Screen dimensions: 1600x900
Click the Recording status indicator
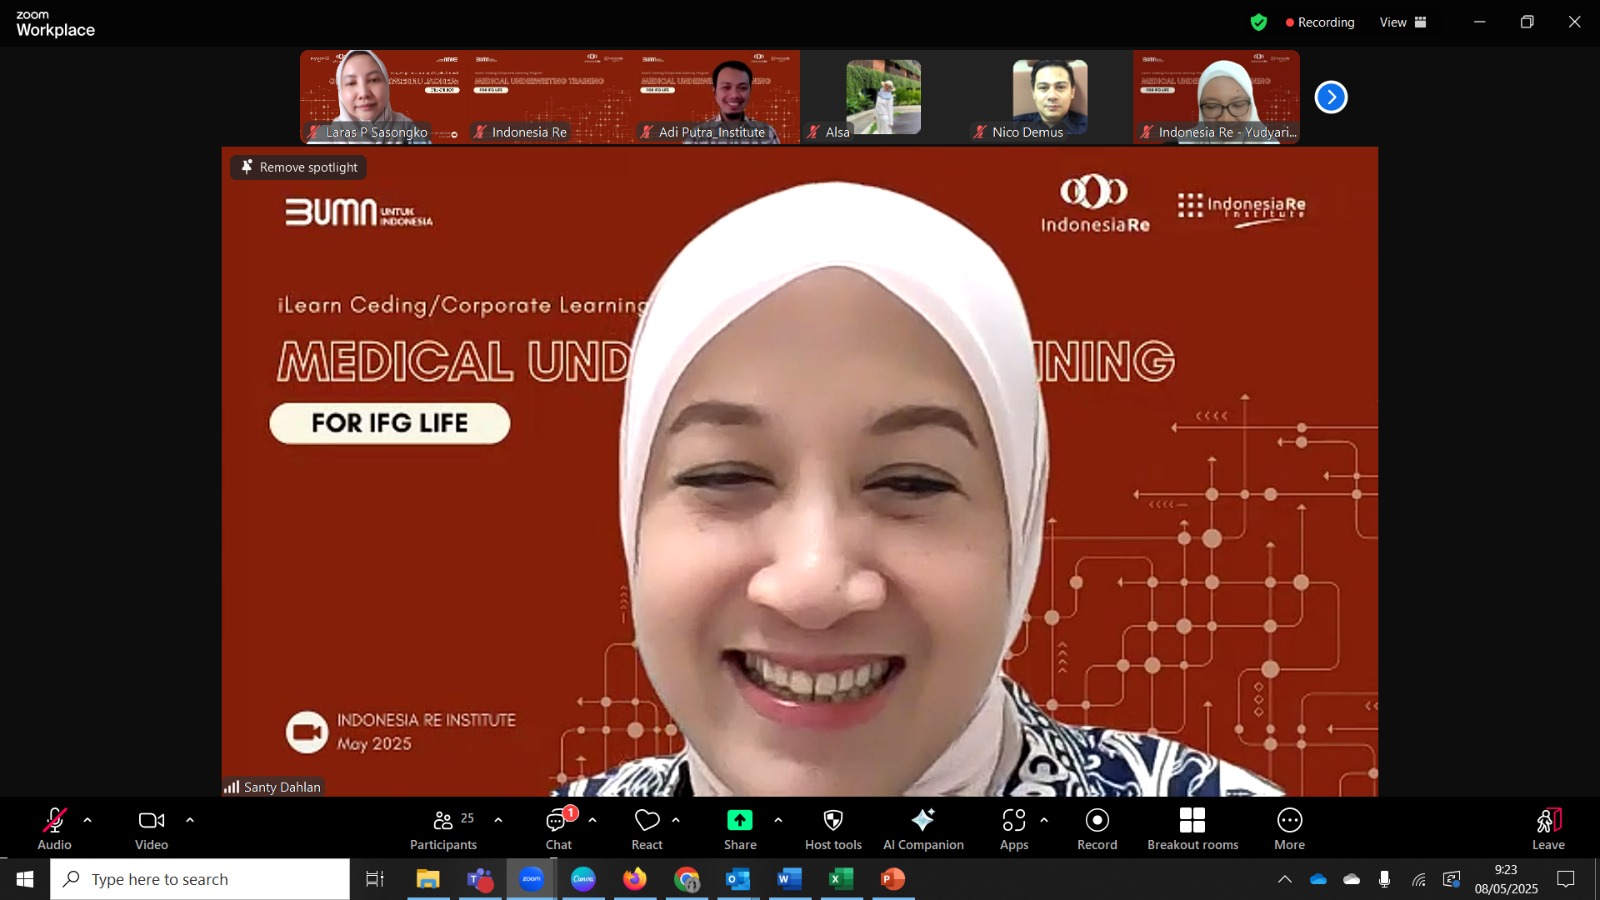point(1320,22)
